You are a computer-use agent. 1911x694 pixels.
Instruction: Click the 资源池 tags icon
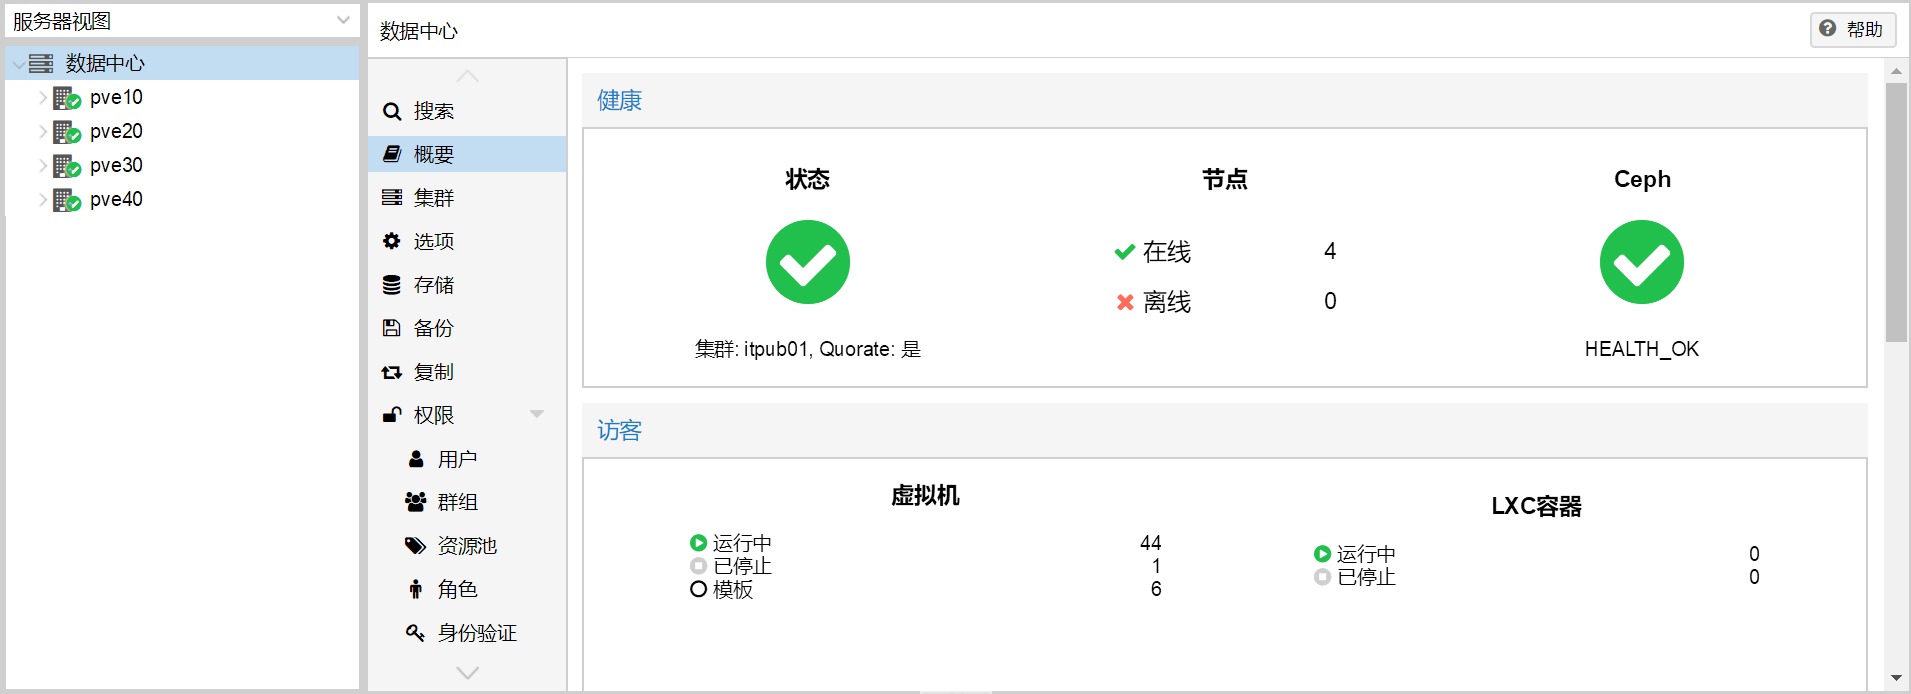(415, 545)
